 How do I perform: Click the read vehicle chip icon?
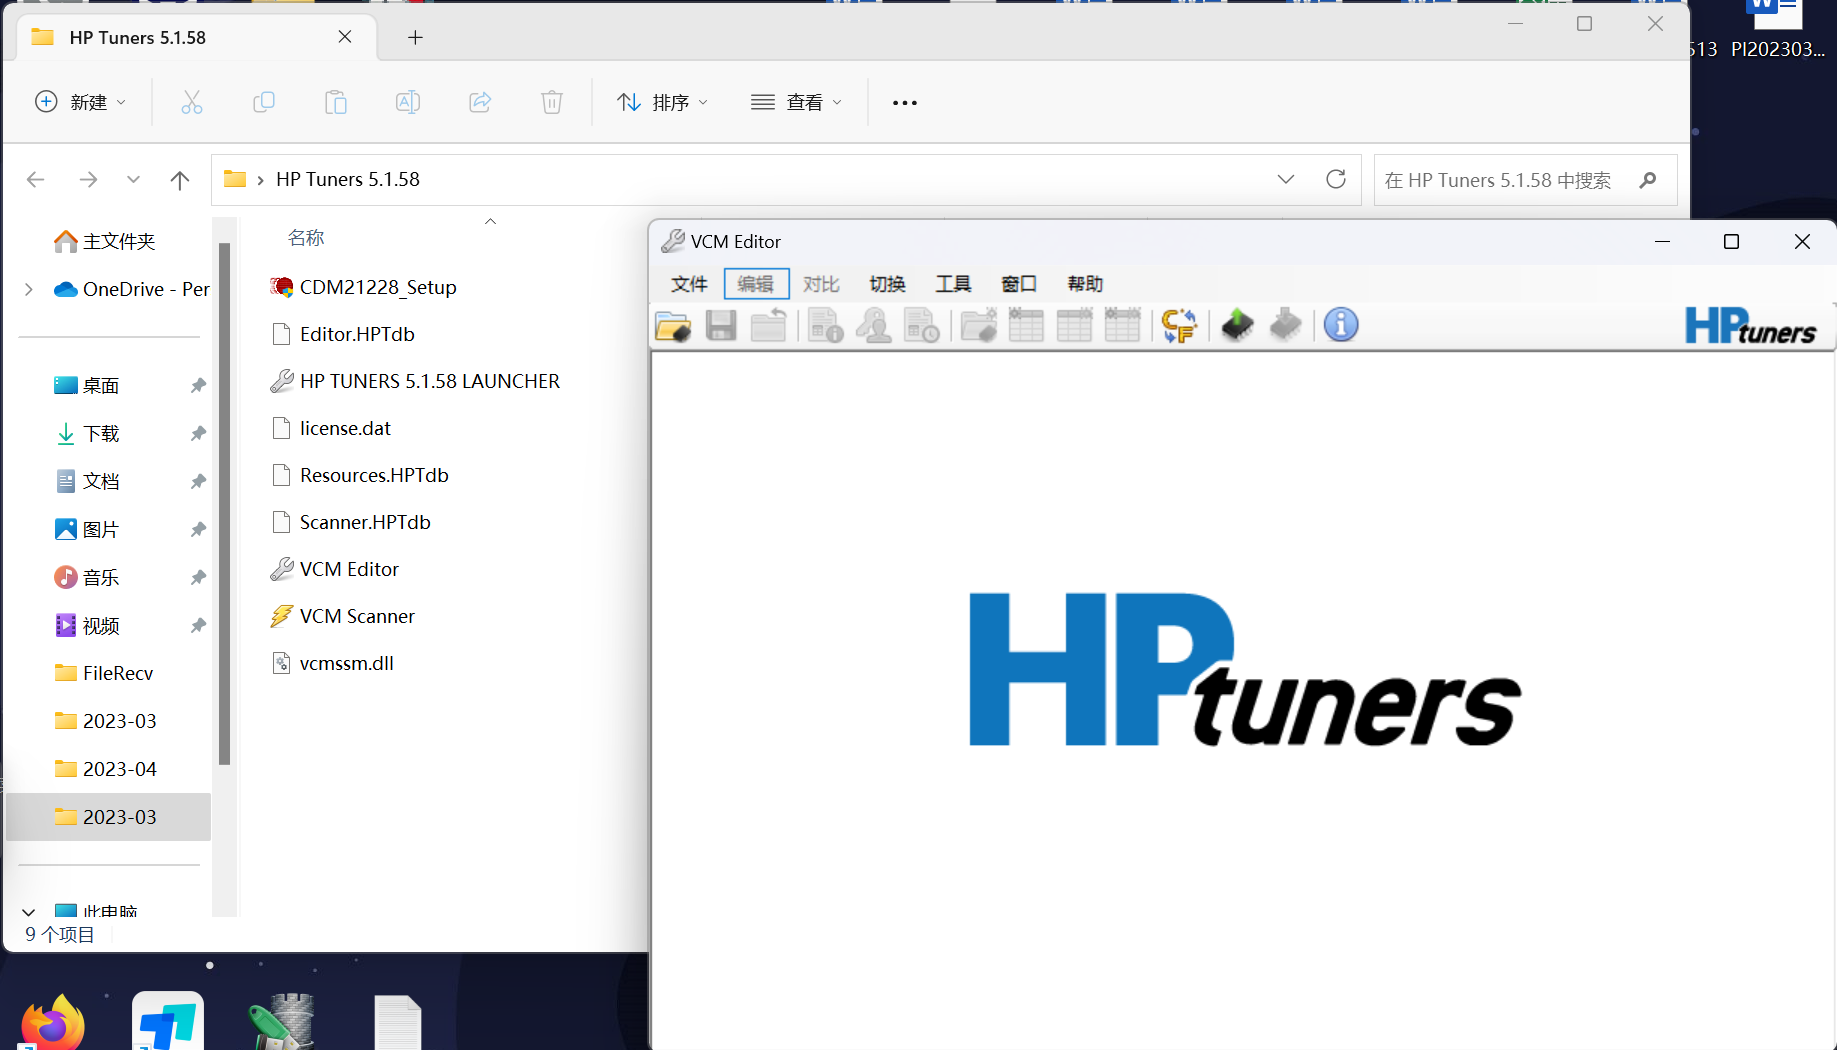point(1237,326)
